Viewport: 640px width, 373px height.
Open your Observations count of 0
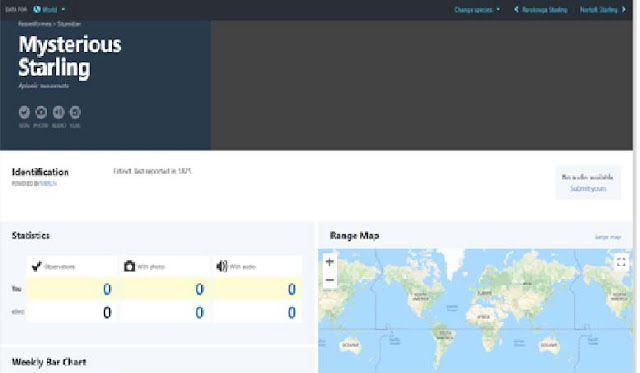click(107, 289)
